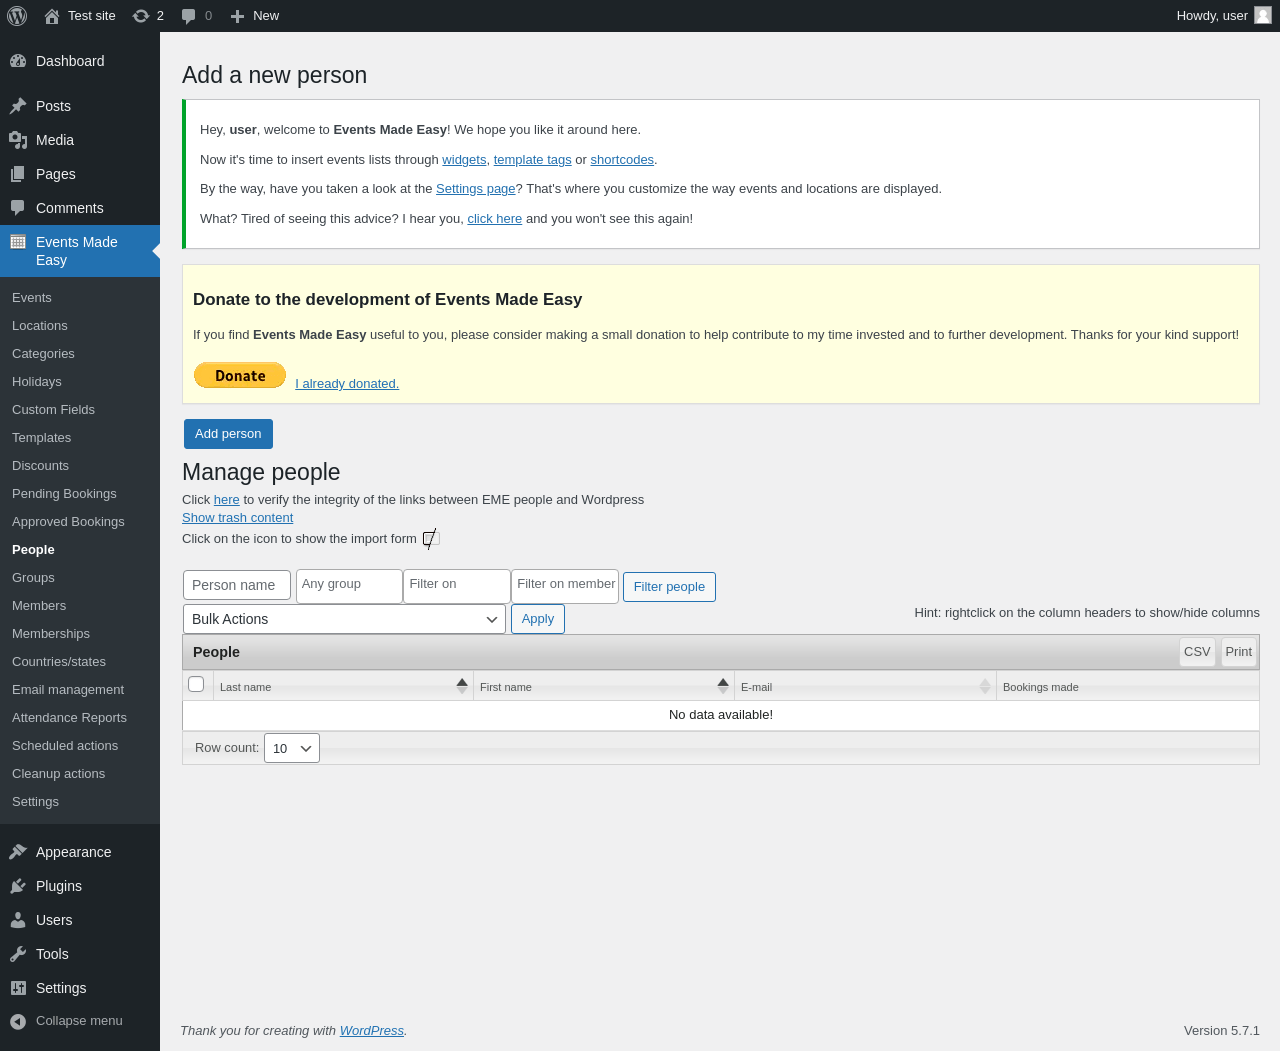This screenshot has width=1280, height=1051.
Task: Open the Test site home link
Action: coord(80,16)
